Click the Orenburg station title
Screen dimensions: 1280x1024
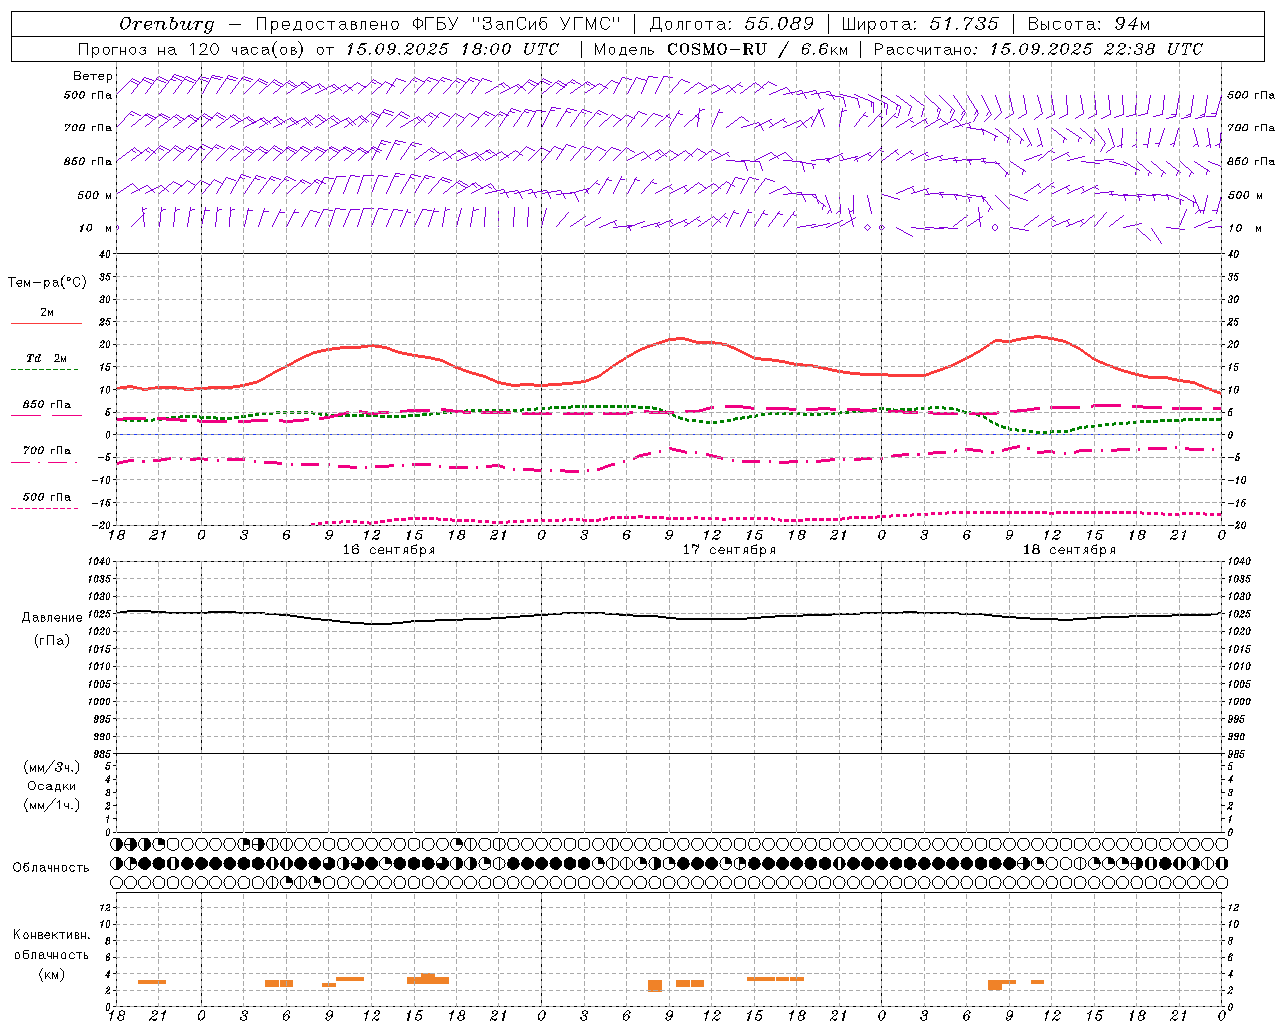tap(166, 24)
